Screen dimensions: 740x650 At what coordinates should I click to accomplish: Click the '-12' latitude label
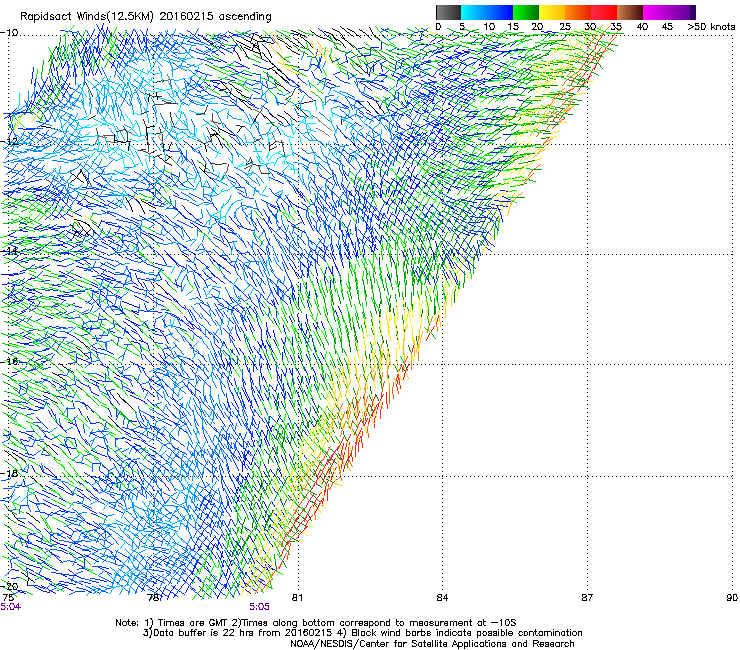pos(9,142)
